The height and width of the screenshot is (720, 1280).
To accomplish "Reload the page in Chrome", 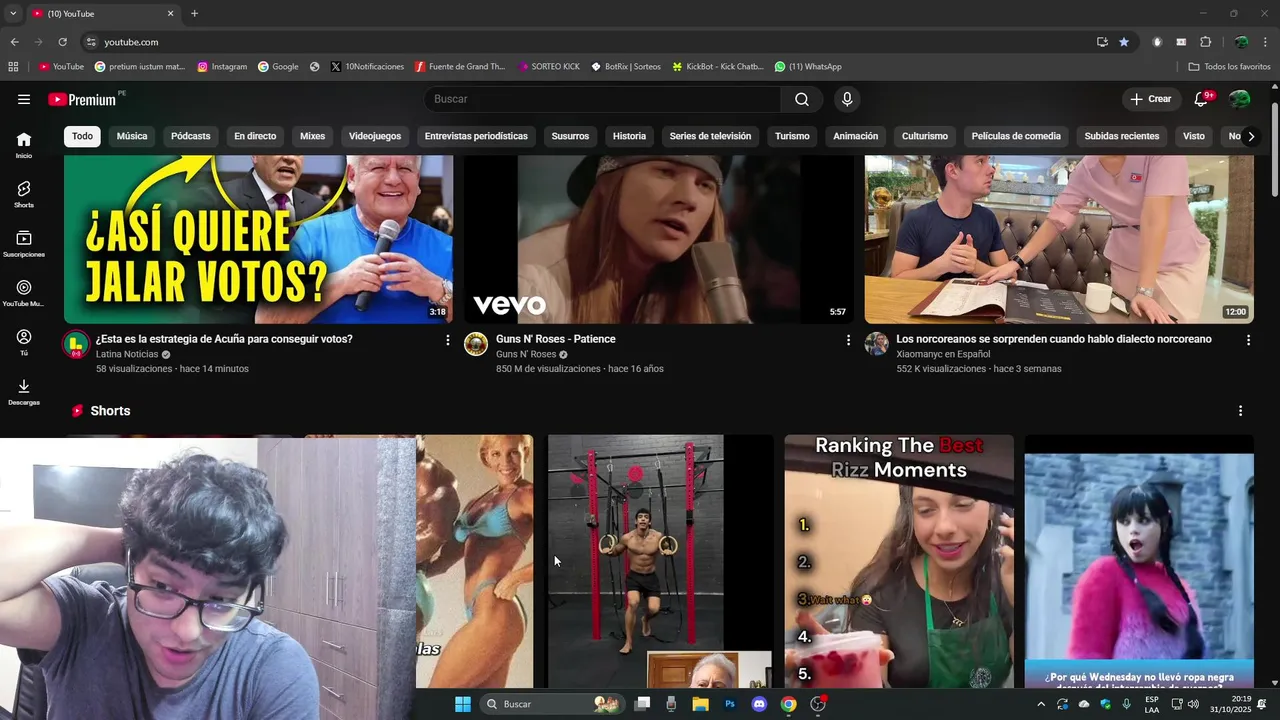I will (62, 42).
